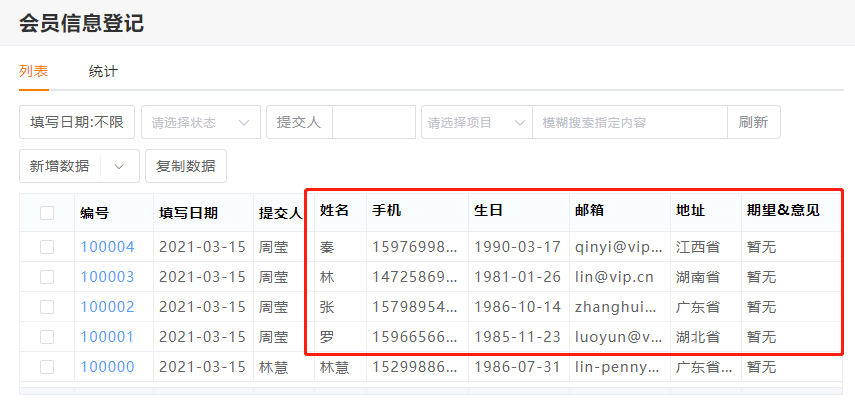Image resolution: width=855 pixels, height=401 pixels.
Task: Open record link 100000
Action: click(107, 367)
